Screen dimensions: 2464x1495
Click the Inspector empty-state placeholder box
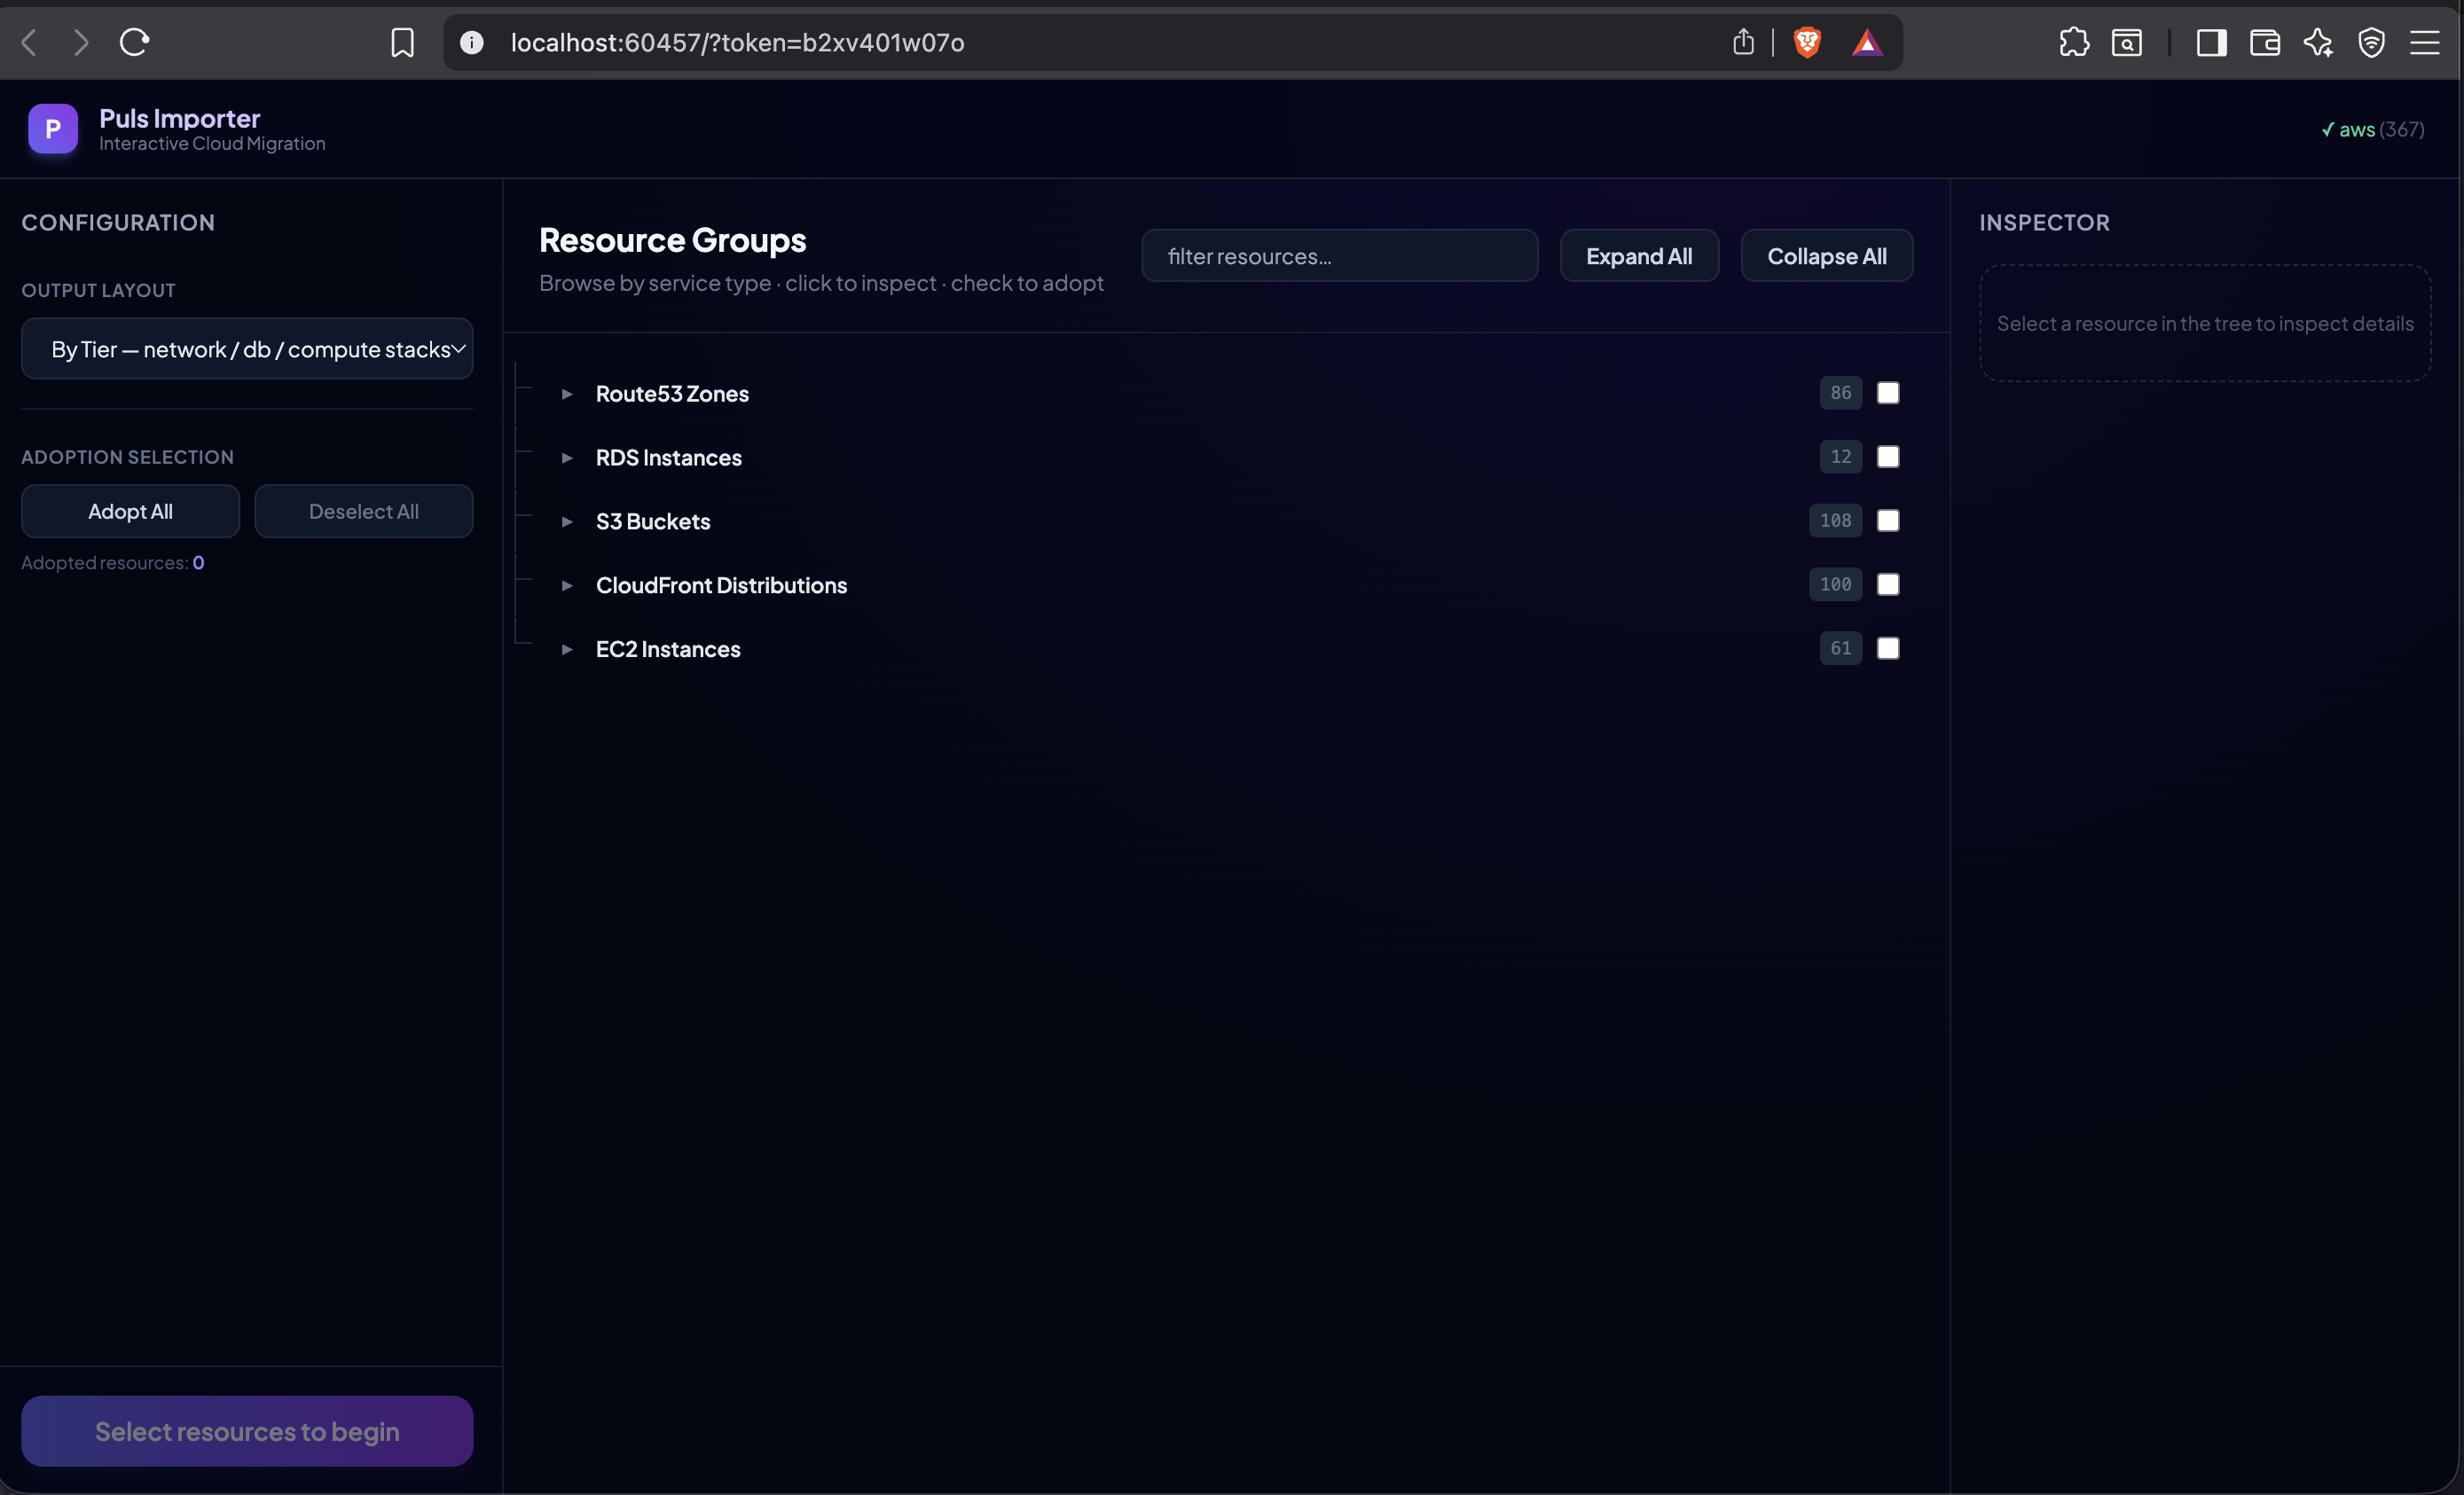[x=2205, y=323]
